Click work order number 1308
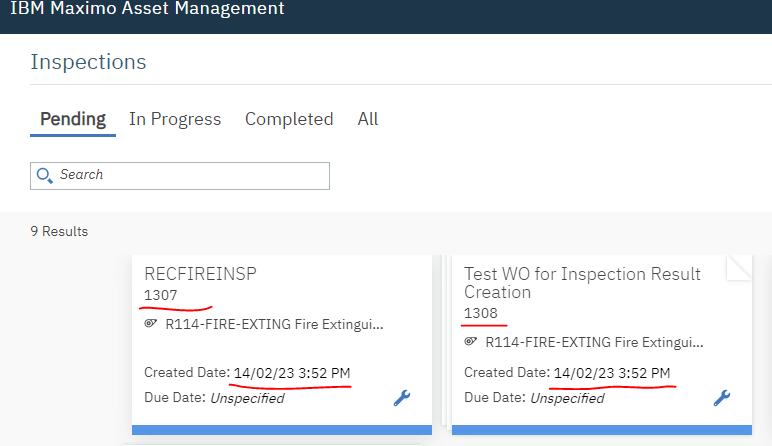The image size is (772, 446). (x=481, y=313)
